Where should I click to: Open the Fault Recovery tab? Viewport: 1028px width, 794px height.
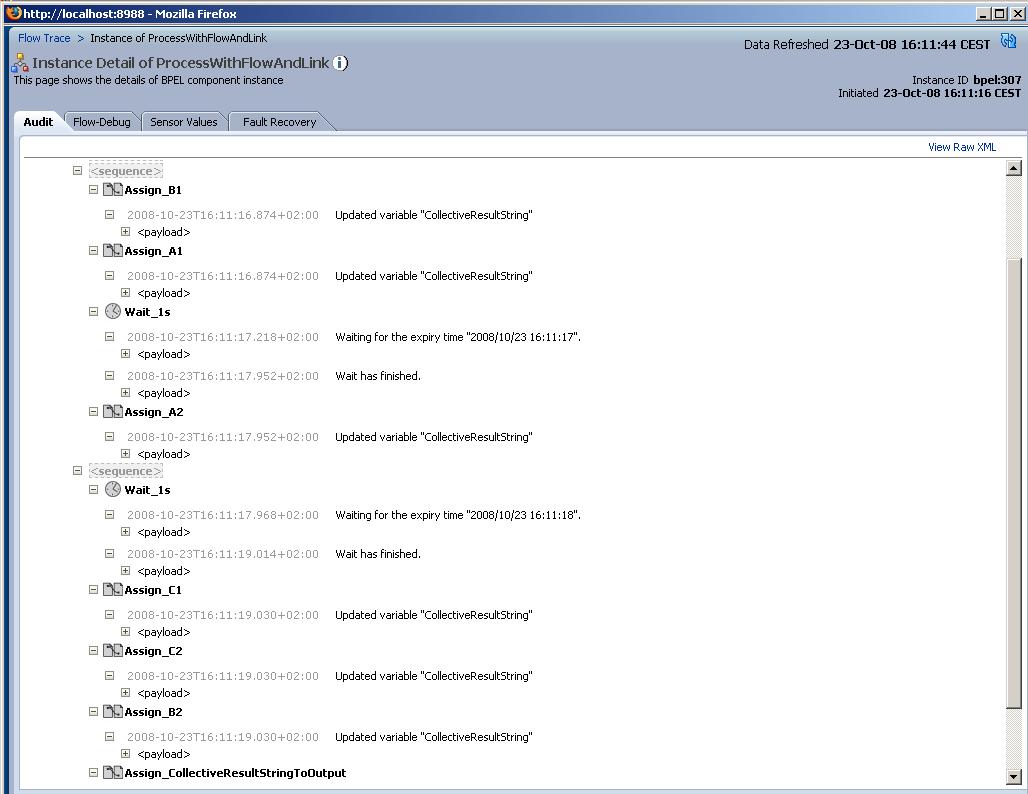tap(279, 122)
